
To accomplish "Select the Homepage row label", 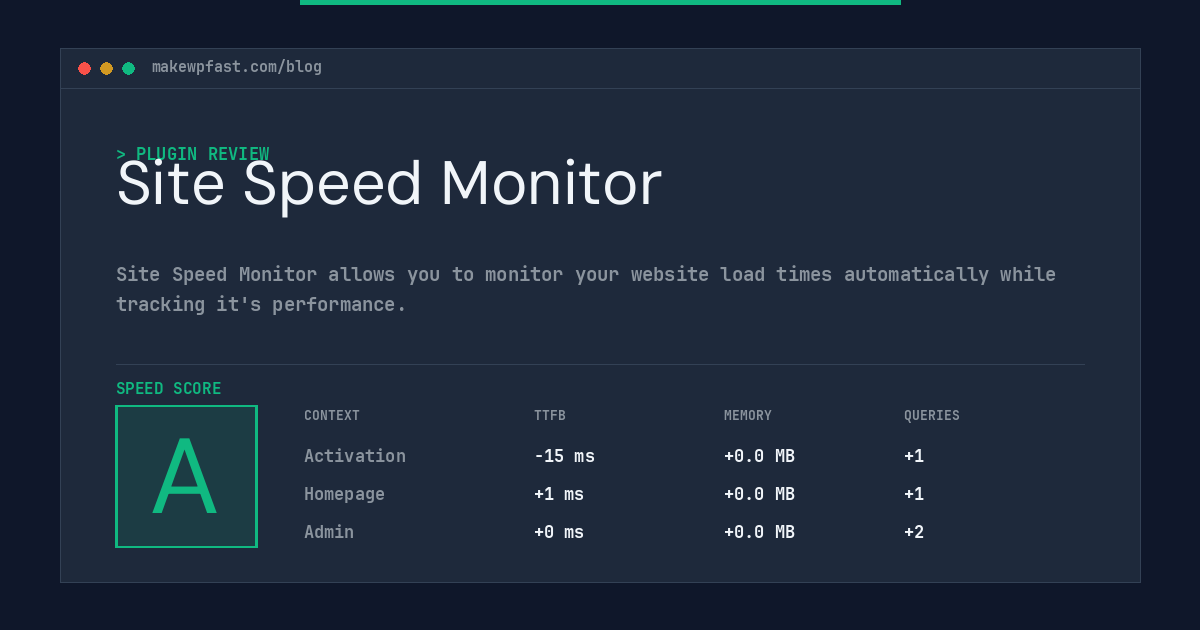I will [x=344, y=494].
